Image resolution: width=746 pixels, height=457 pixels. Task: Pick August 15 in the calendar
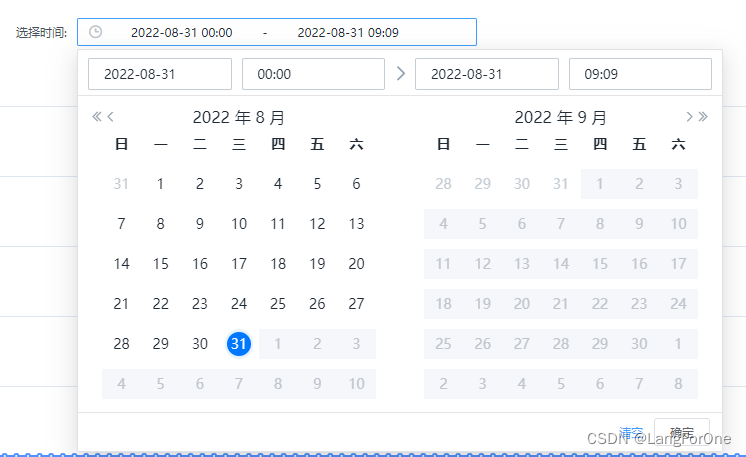click(x=161, y=263)
